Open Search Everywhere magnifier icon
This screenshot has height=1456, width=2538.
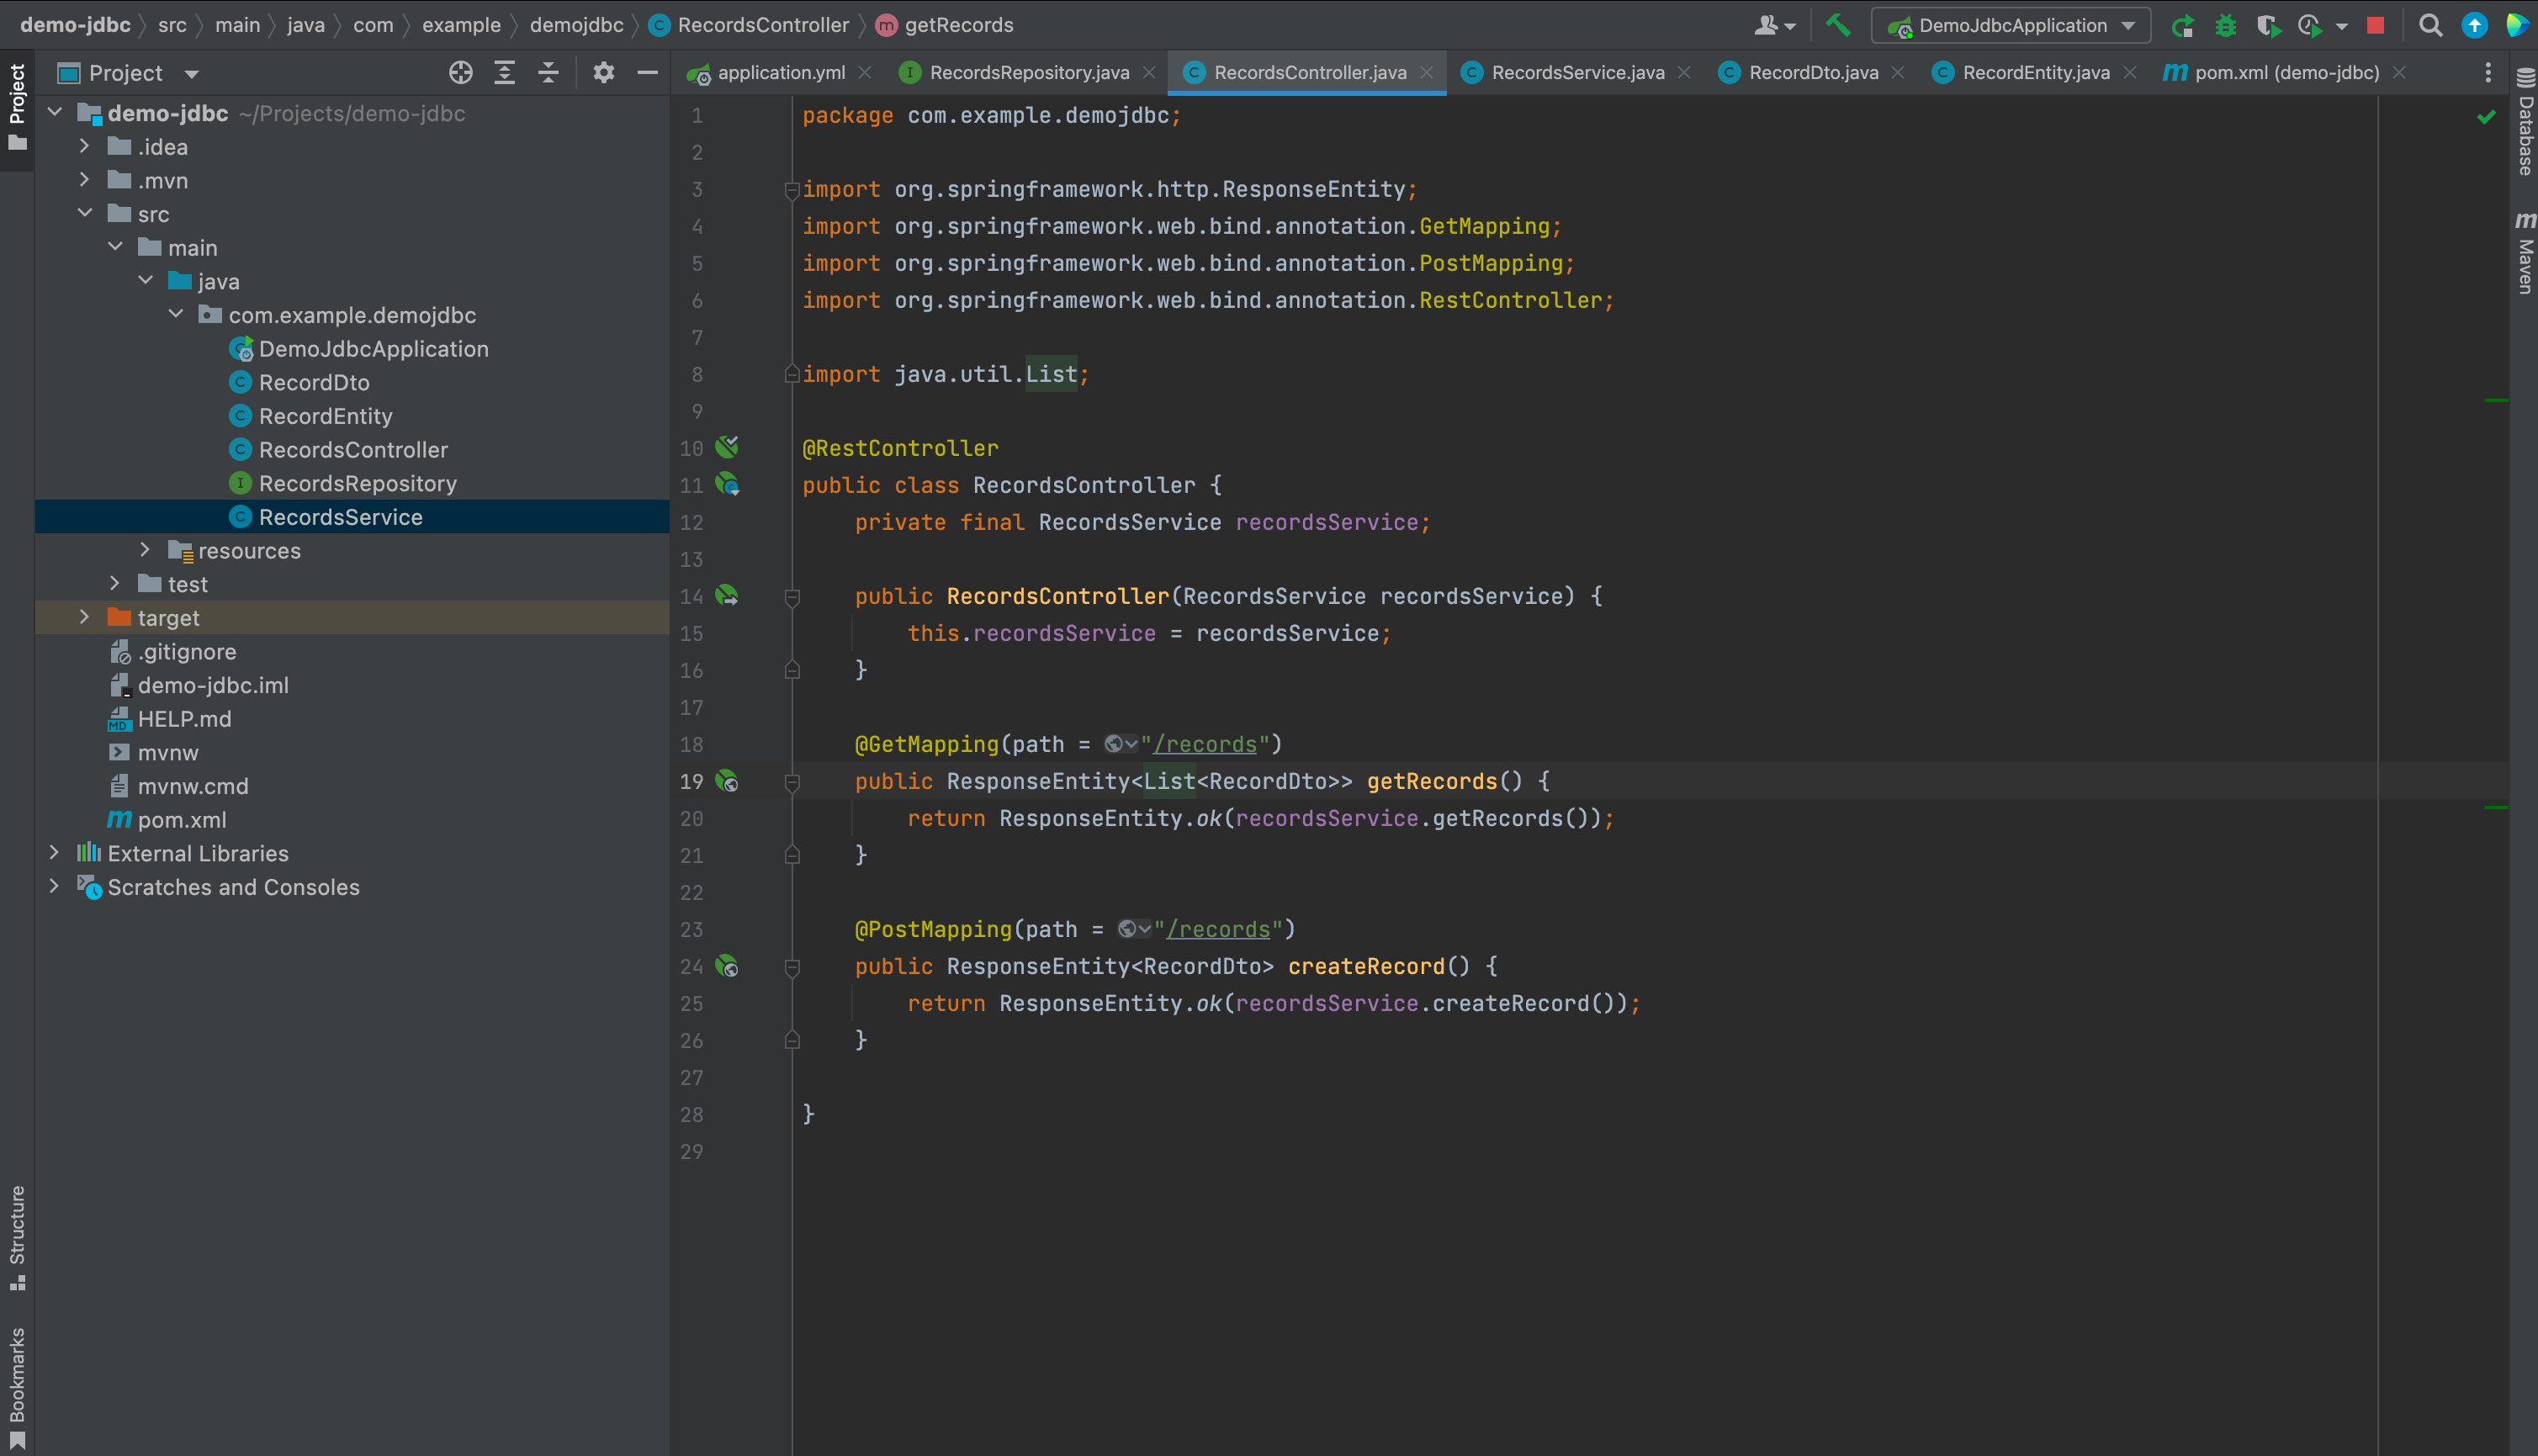2430,26
